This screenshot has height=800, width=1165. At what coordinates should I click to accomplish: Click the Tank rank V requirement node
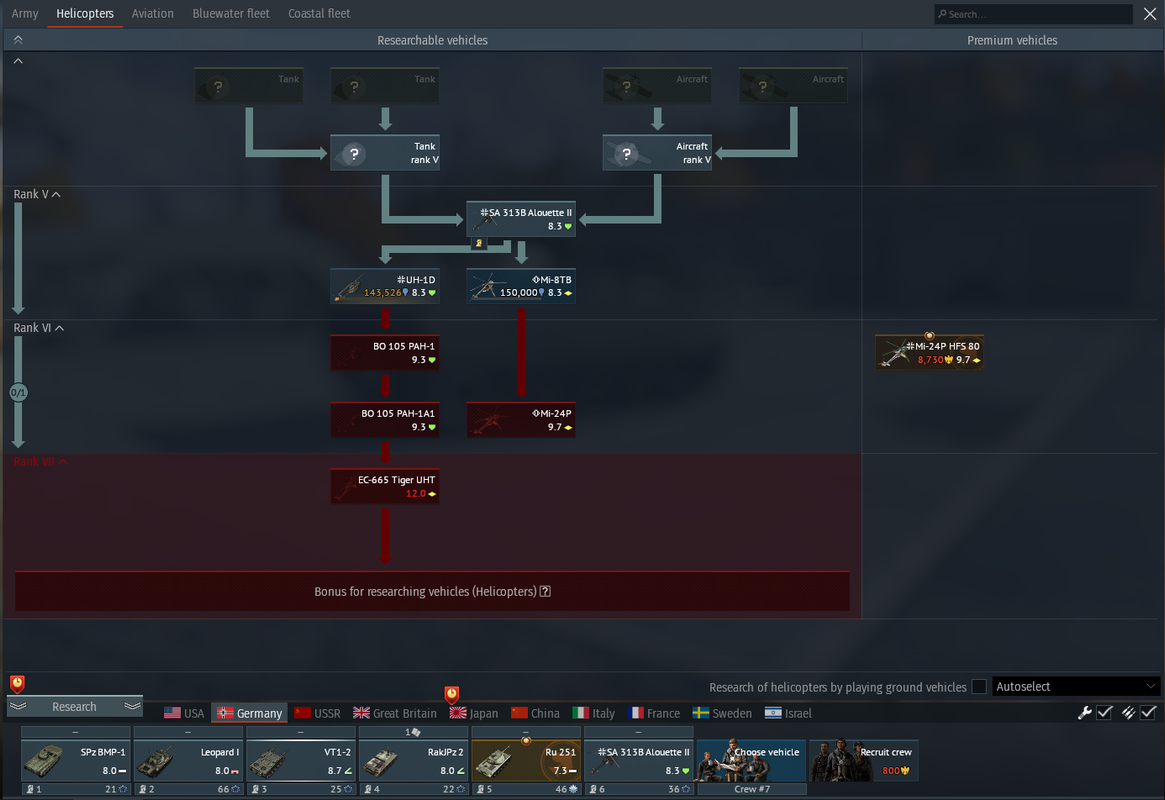point(385,153)
